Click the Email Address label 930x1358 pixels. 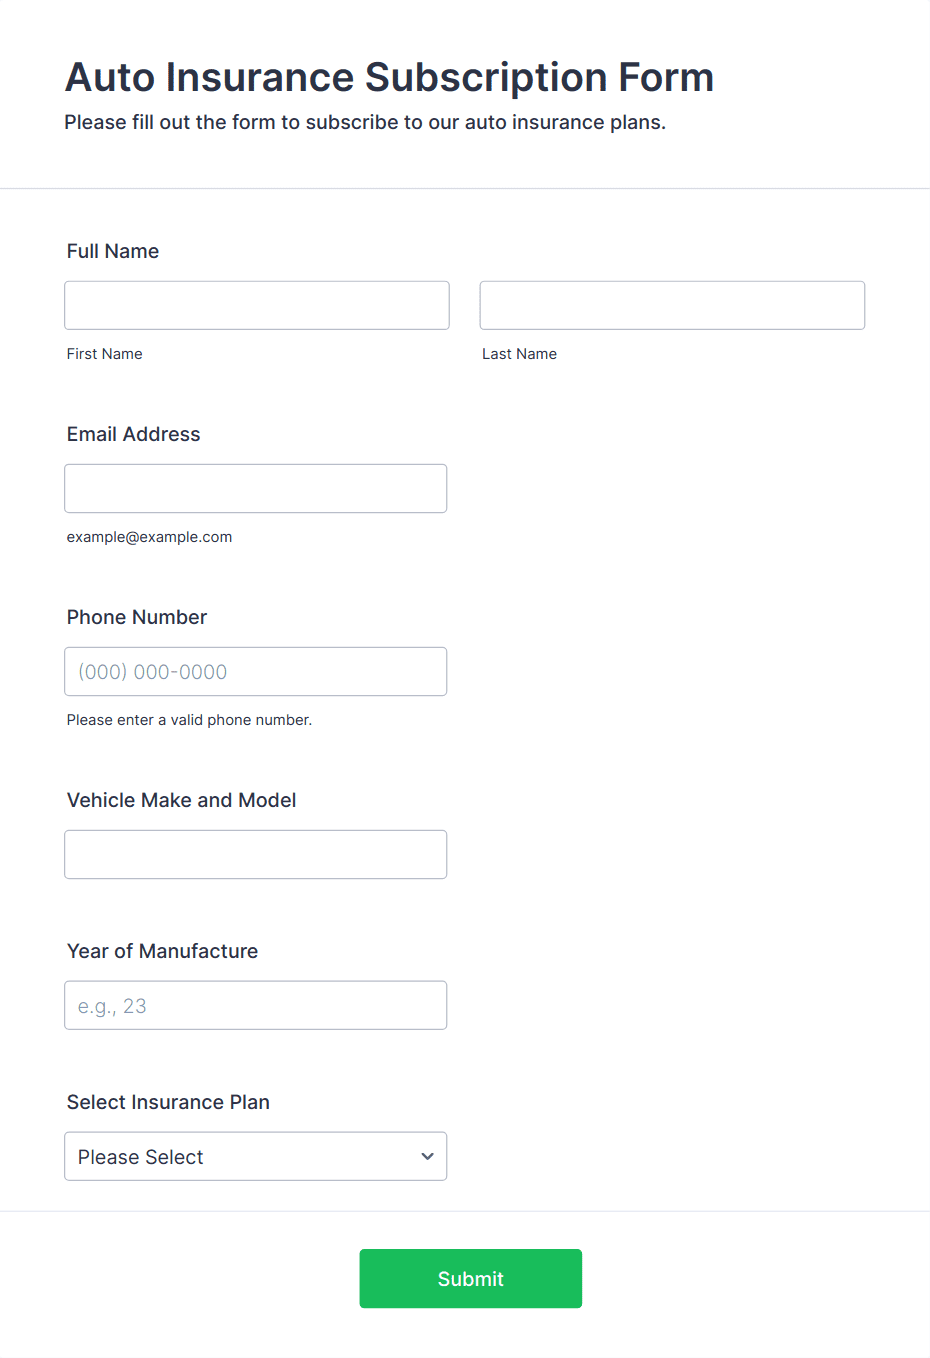(134, 434)
